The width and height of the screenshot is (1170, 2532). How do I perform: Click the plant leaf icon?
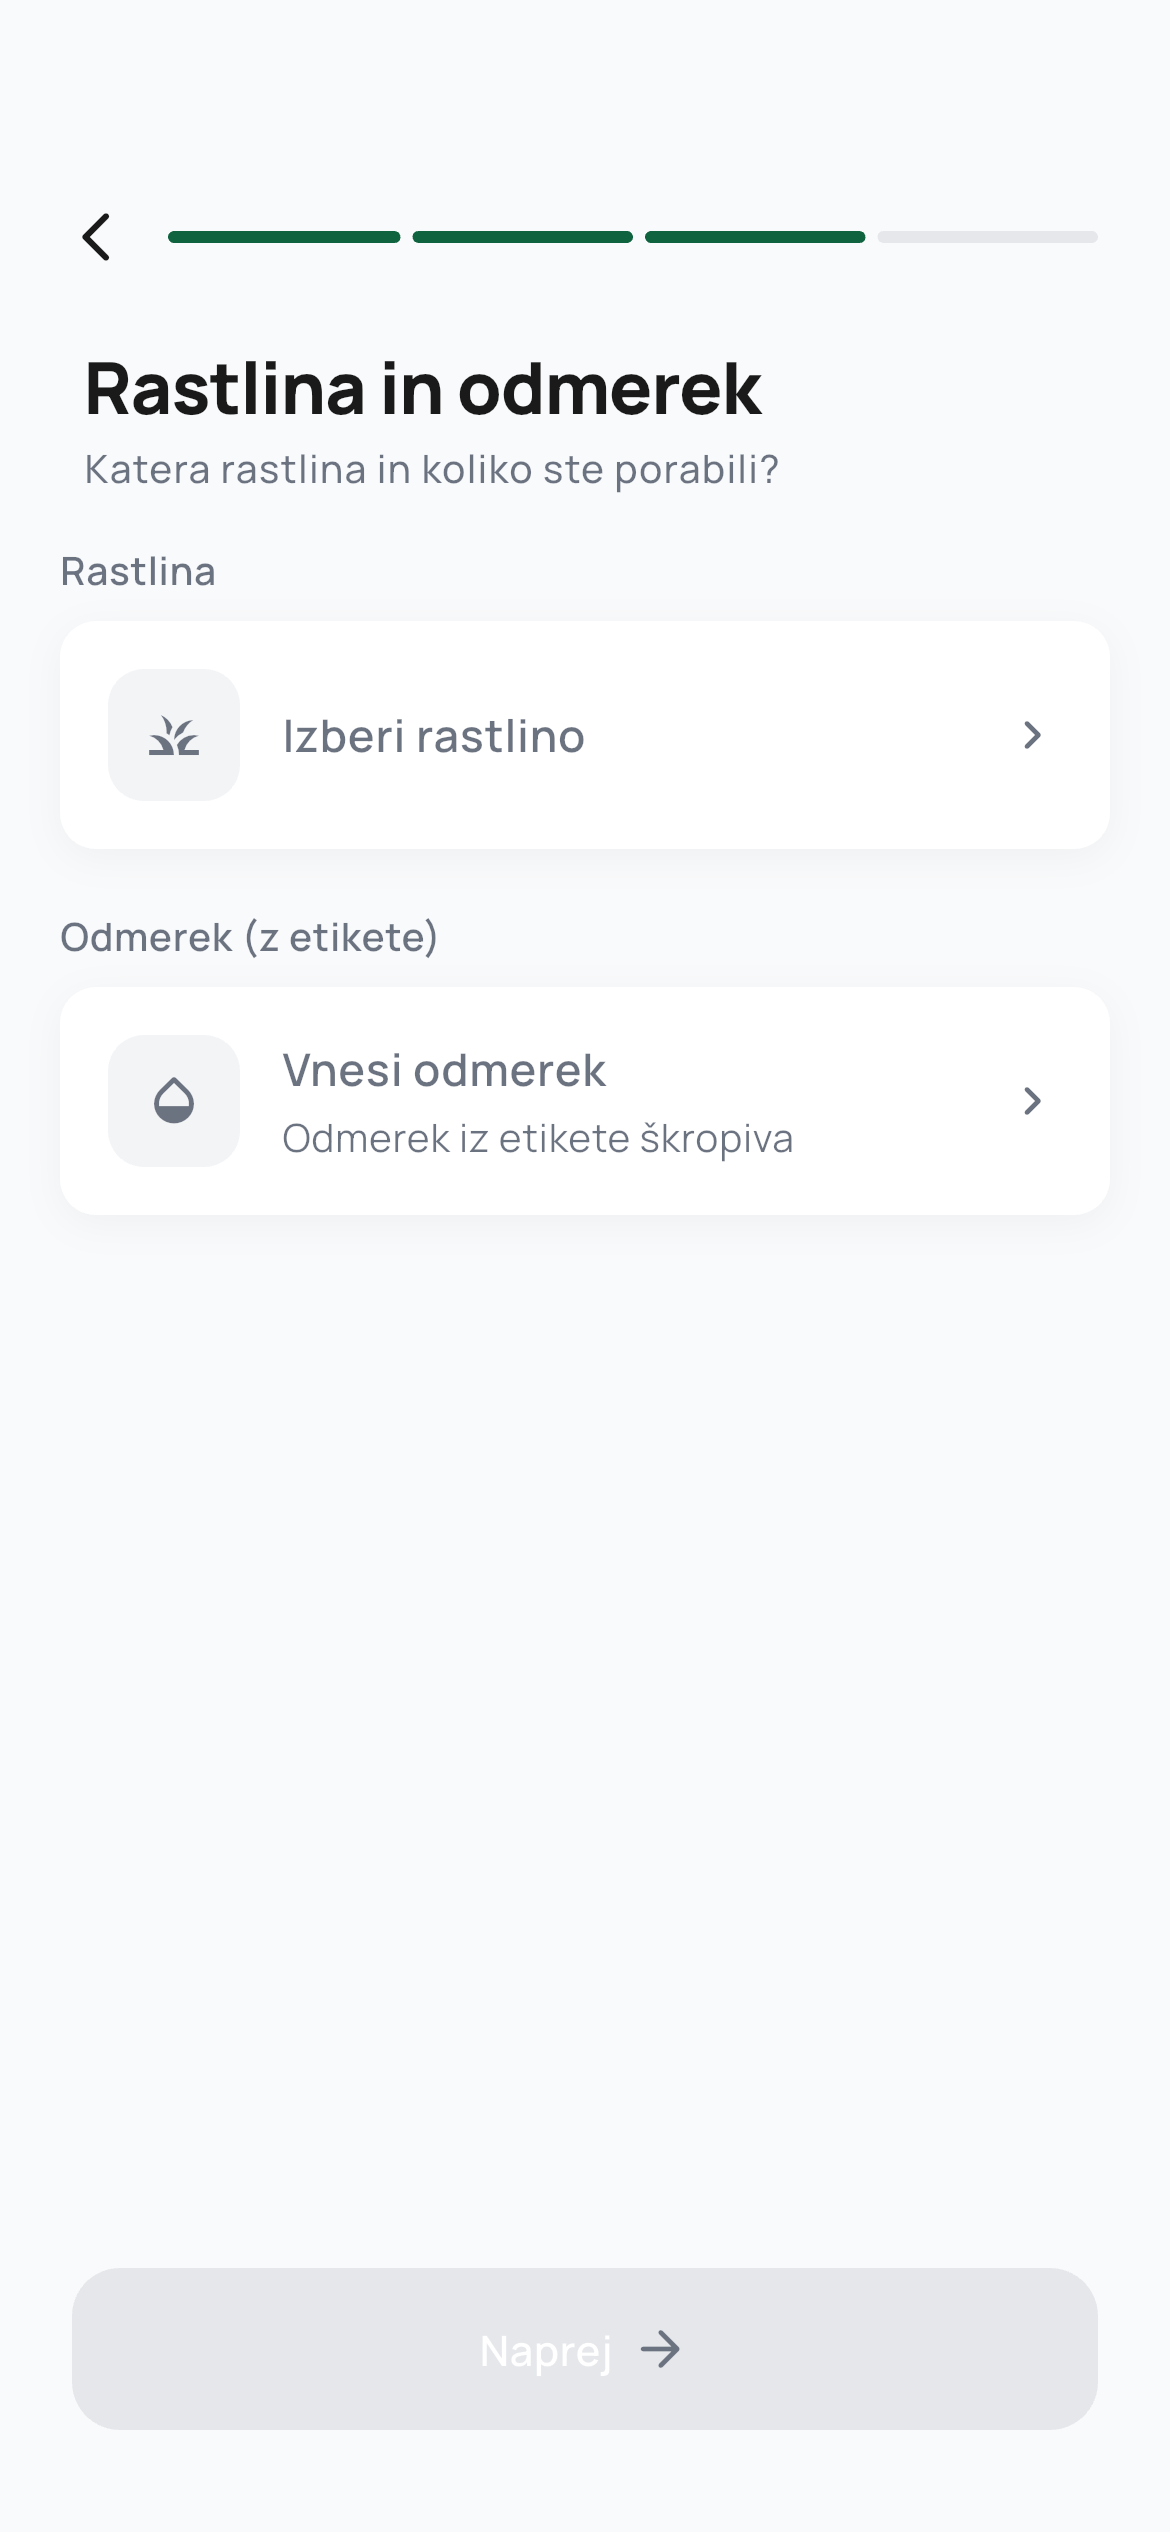(x=174, y=736)
